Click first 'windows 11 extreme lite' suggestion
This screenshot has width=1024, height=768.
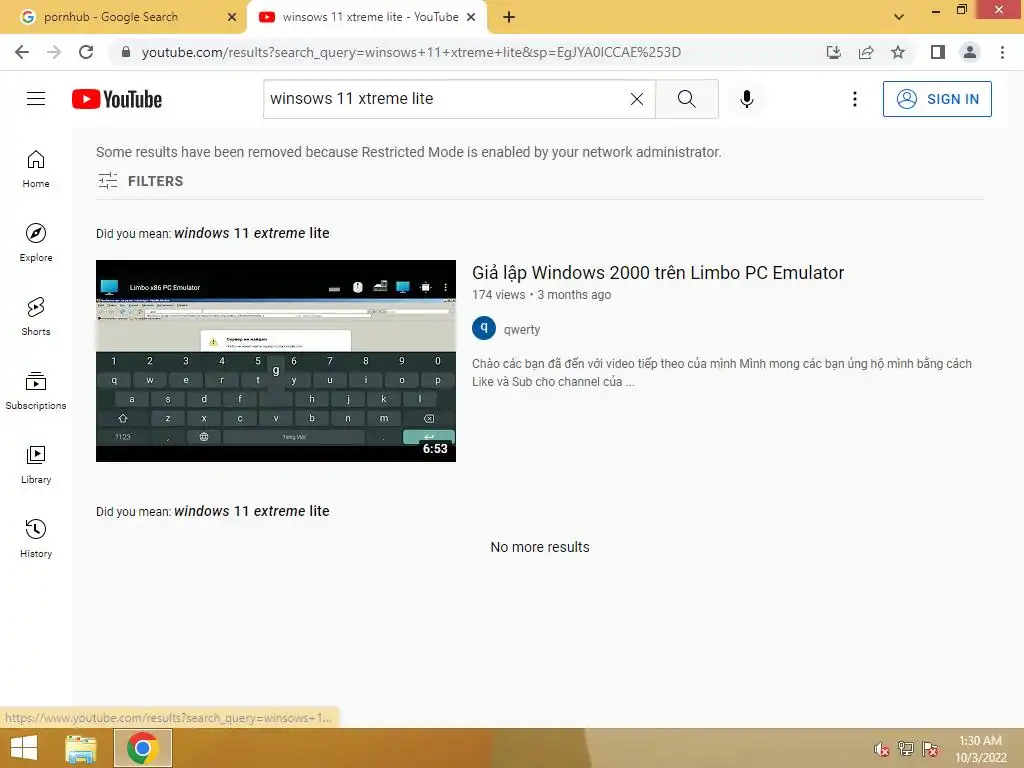(251, 233)
